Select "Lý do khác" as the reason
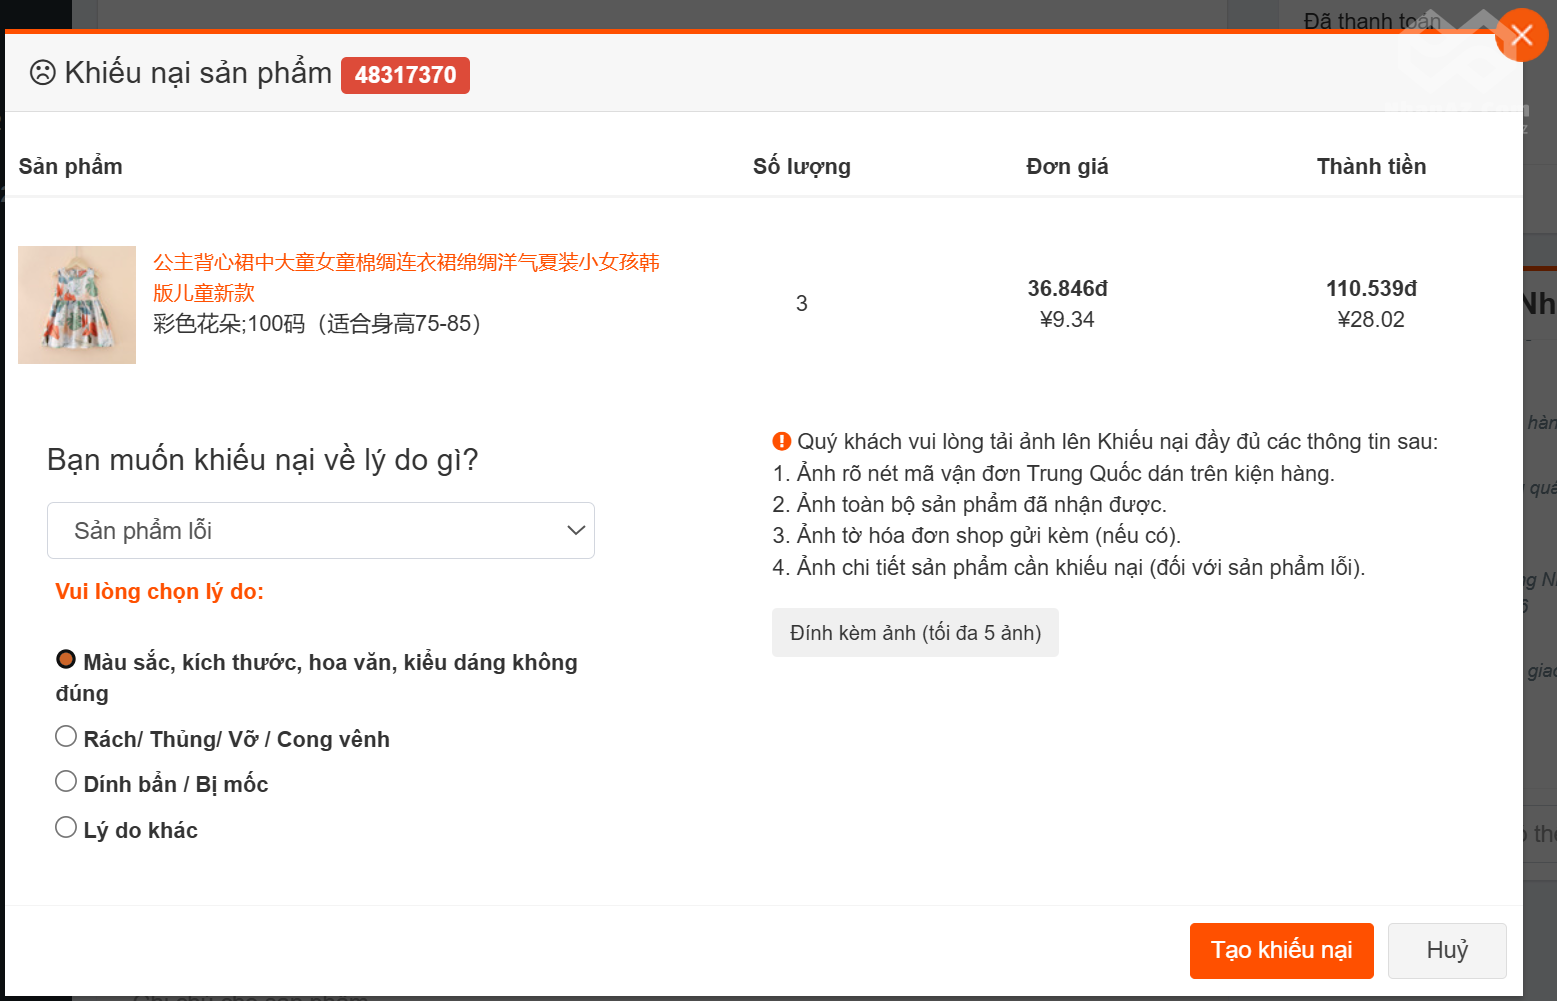 pyautogui.click(x=66, y=828)
